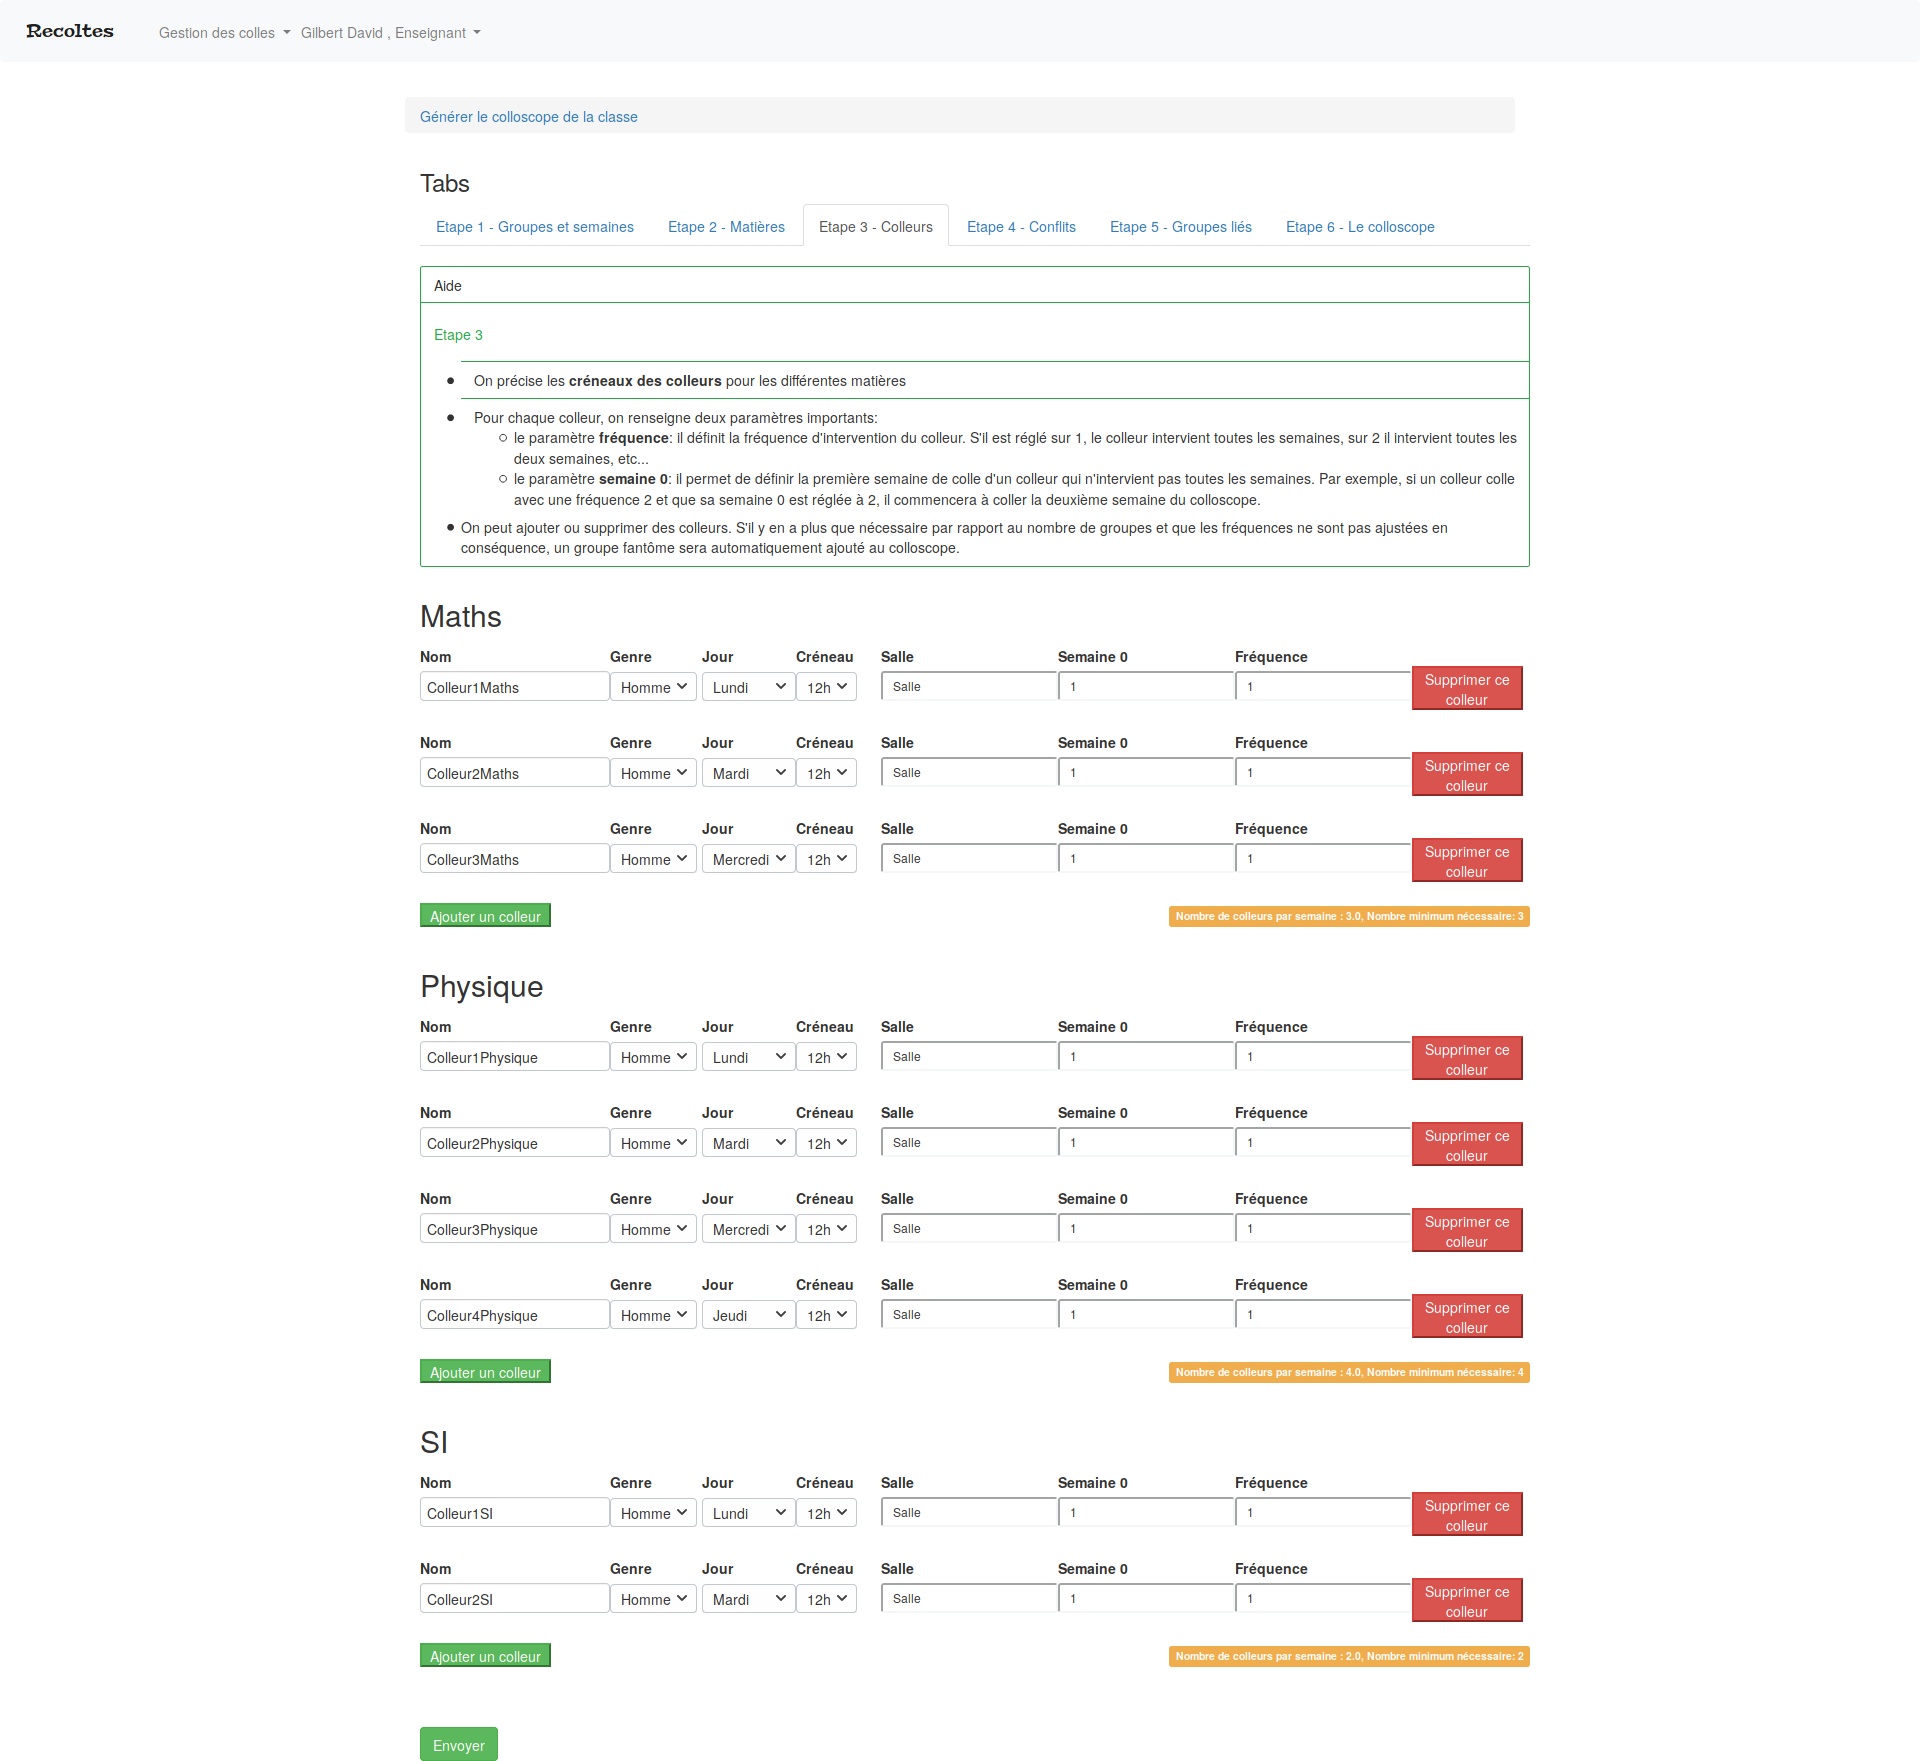Open the Genre dropdown for Colleur2SI

click(653, 1599)
